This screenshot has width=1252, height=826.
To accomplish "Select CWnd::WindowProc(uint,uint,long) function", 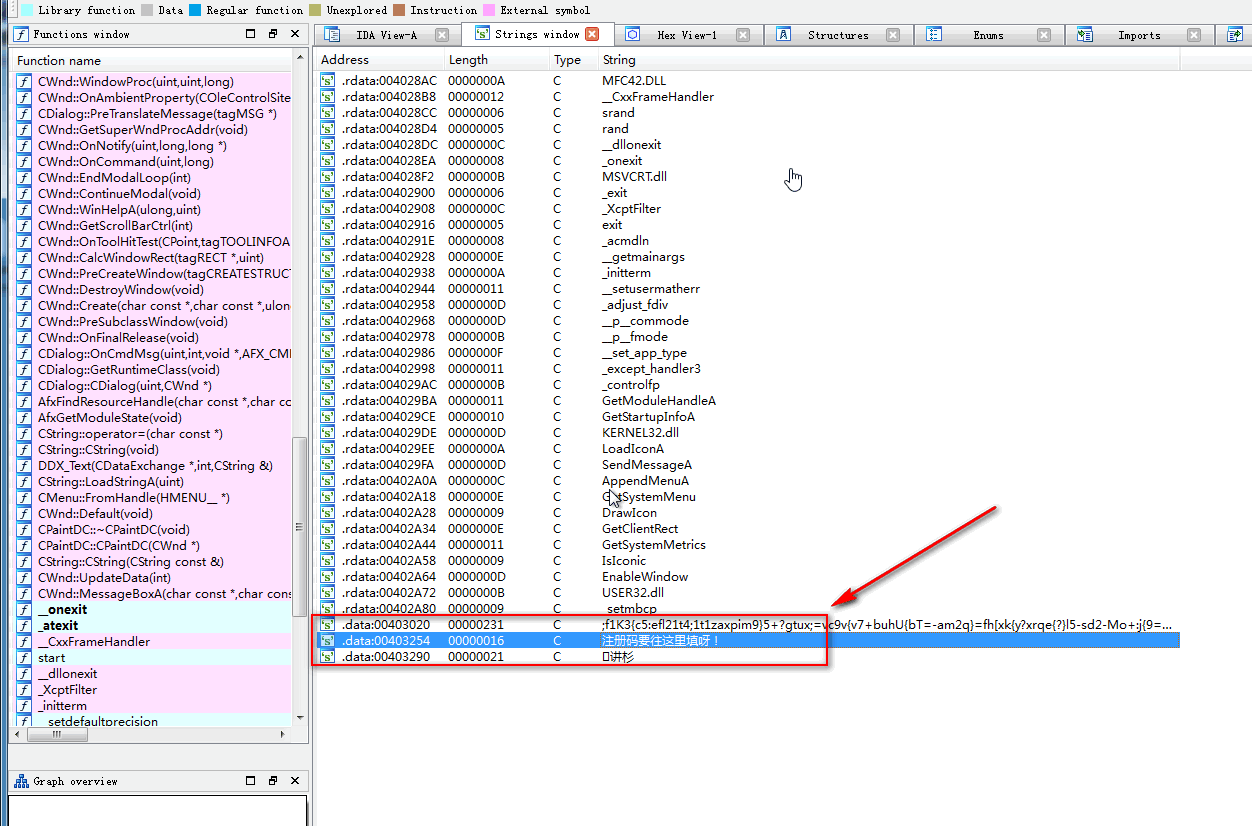I will click(151, 82).
